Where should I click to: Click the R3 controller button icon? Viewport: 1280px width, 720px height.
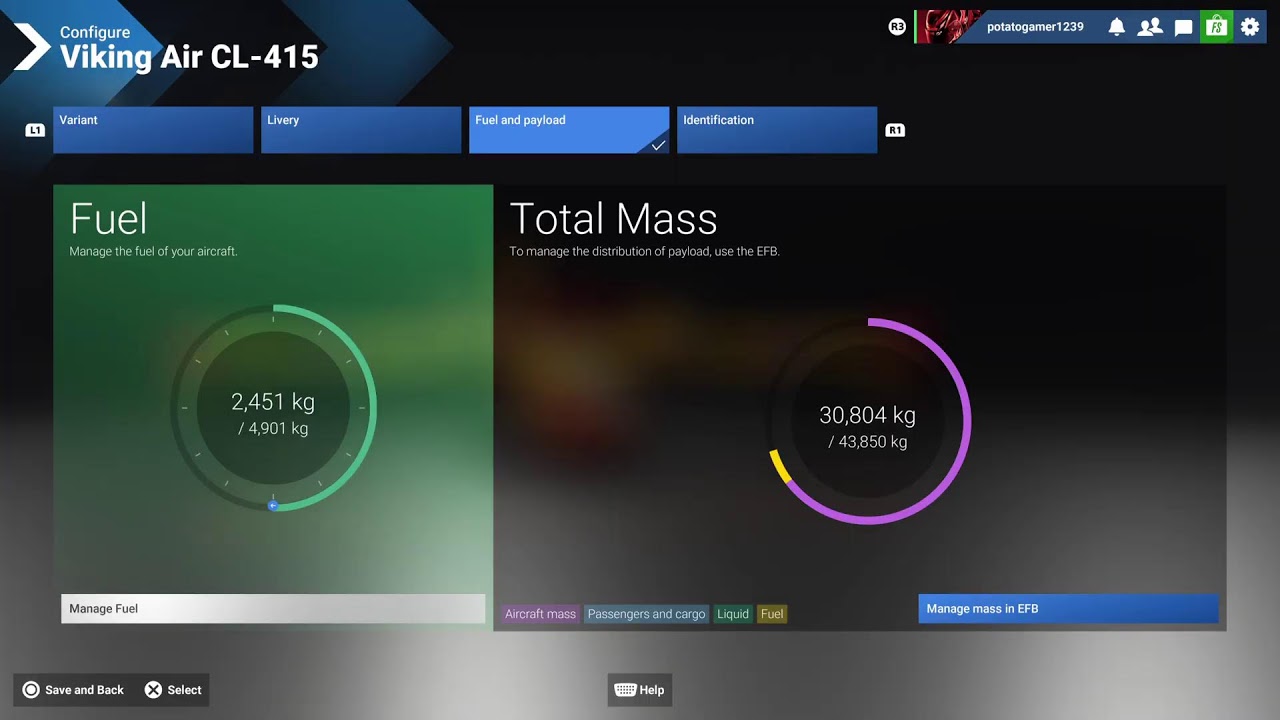tap(897, 27)
